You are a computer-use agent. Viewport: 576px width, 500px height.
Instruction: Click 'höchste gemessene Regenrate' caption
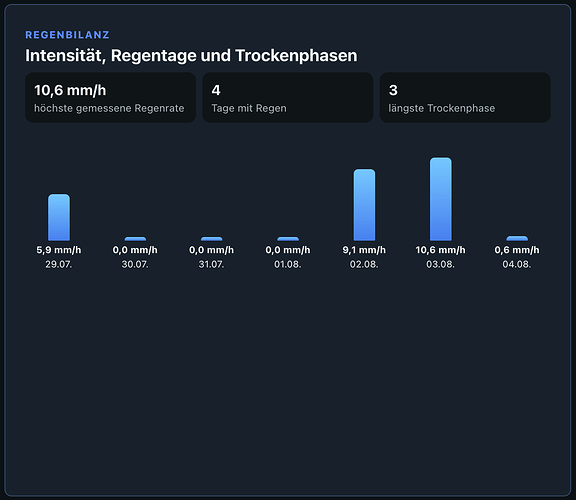pyautogui.click(x=109, y=108)
